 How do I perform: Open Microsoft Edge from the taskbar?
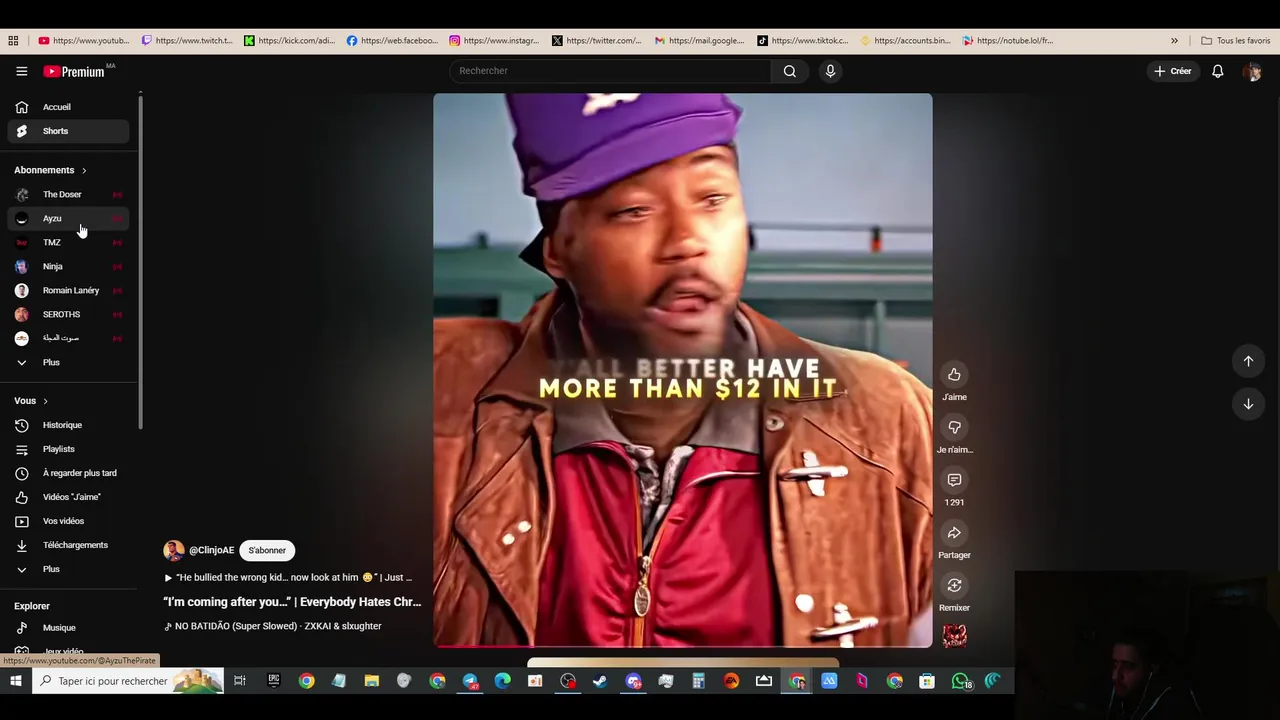point(503,681)
